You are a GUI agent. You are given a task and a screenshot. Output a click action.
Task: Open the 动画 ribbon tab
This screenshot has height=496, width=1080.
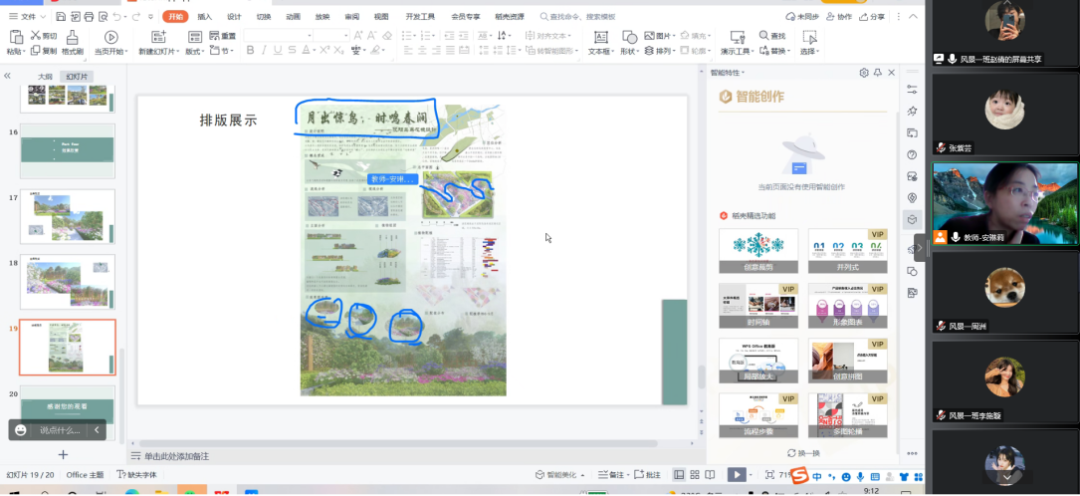pyautogui.click(x=293, y=17)
